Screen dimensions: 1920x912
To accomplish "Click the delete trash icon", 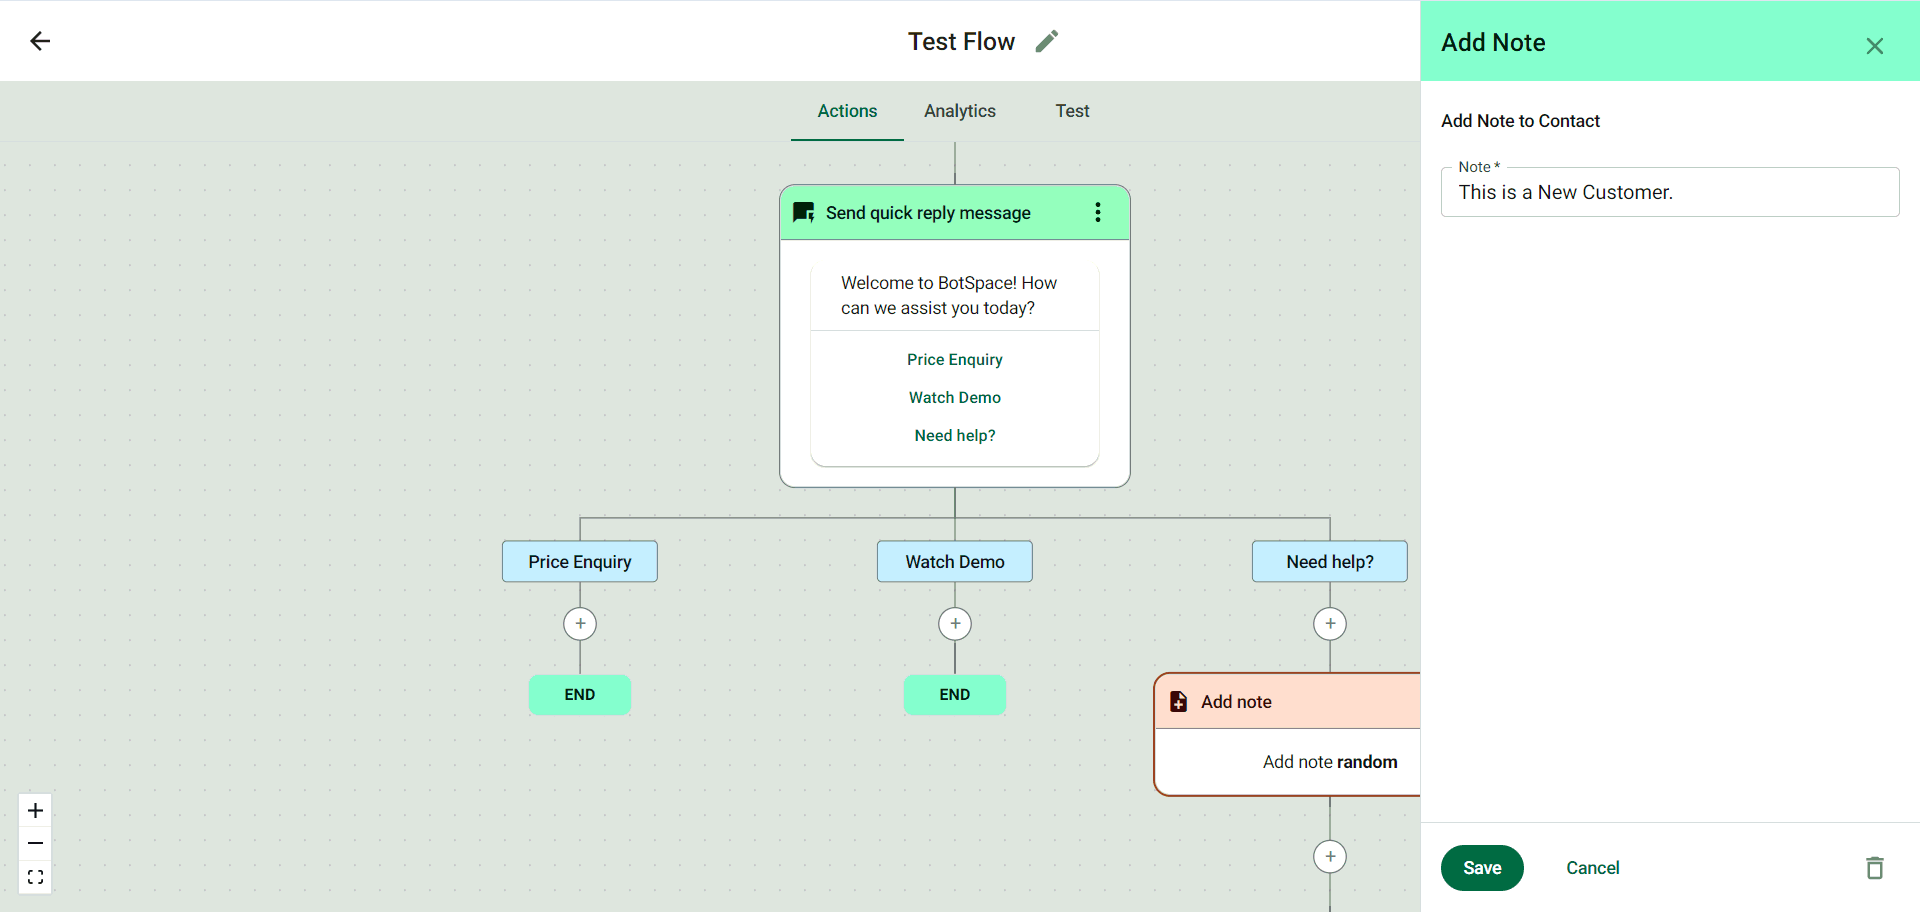I will coord(1874,868).
